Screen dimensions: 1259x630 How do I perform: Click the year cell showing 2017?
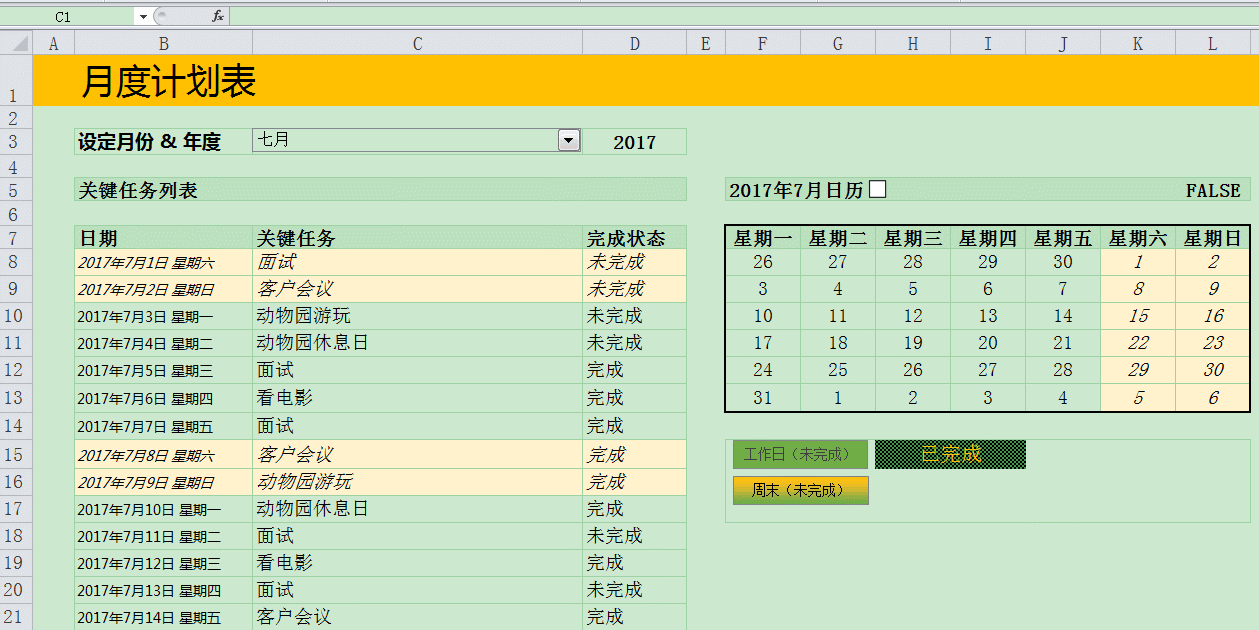pos(634,142)
